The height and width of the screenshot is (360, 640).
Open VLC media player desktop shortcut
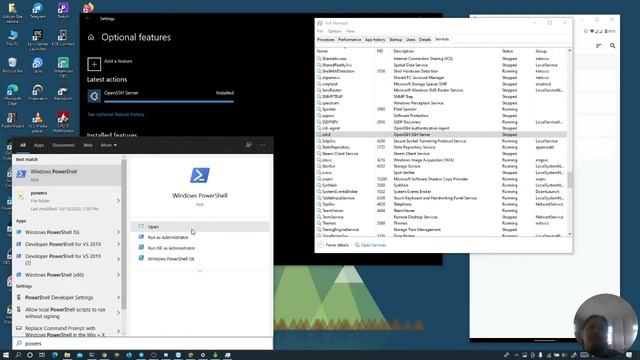pos(38,122)
